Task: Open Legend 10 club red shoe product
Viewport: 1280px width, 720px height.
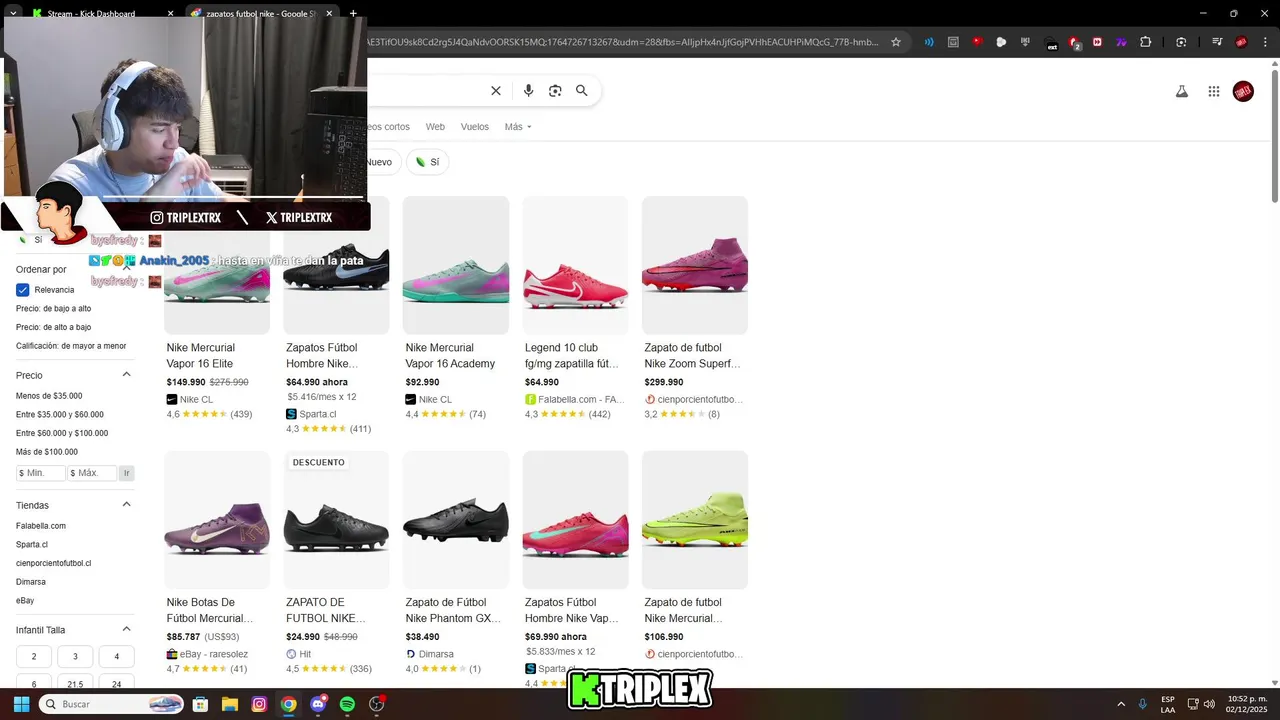Action: pos(575,307)
